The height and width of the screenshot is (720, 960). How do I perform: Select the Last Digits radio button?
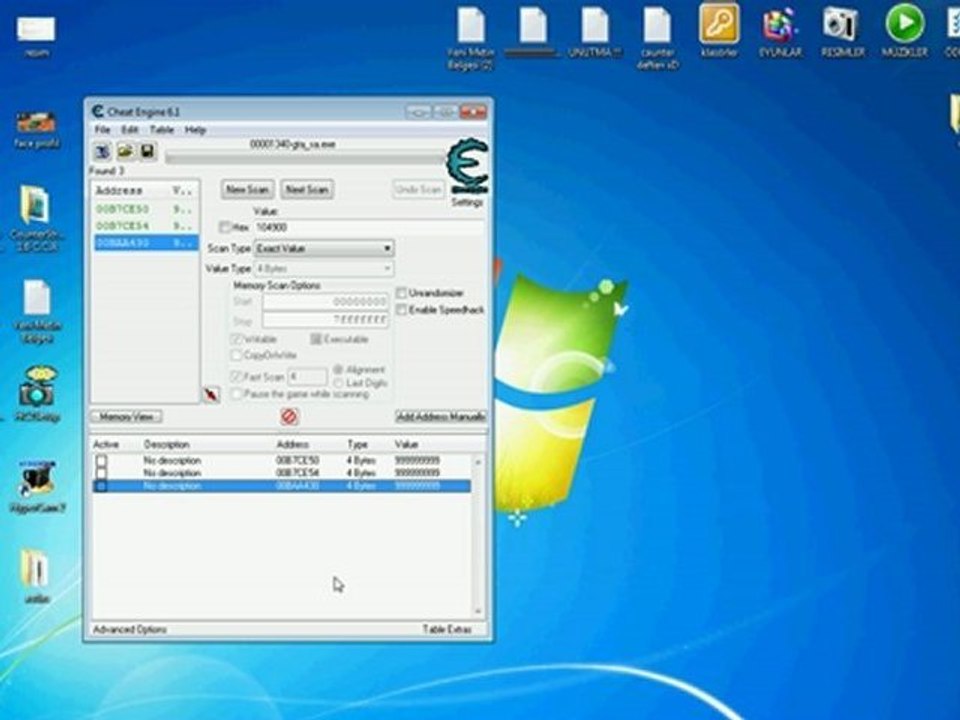pos(338,383)
